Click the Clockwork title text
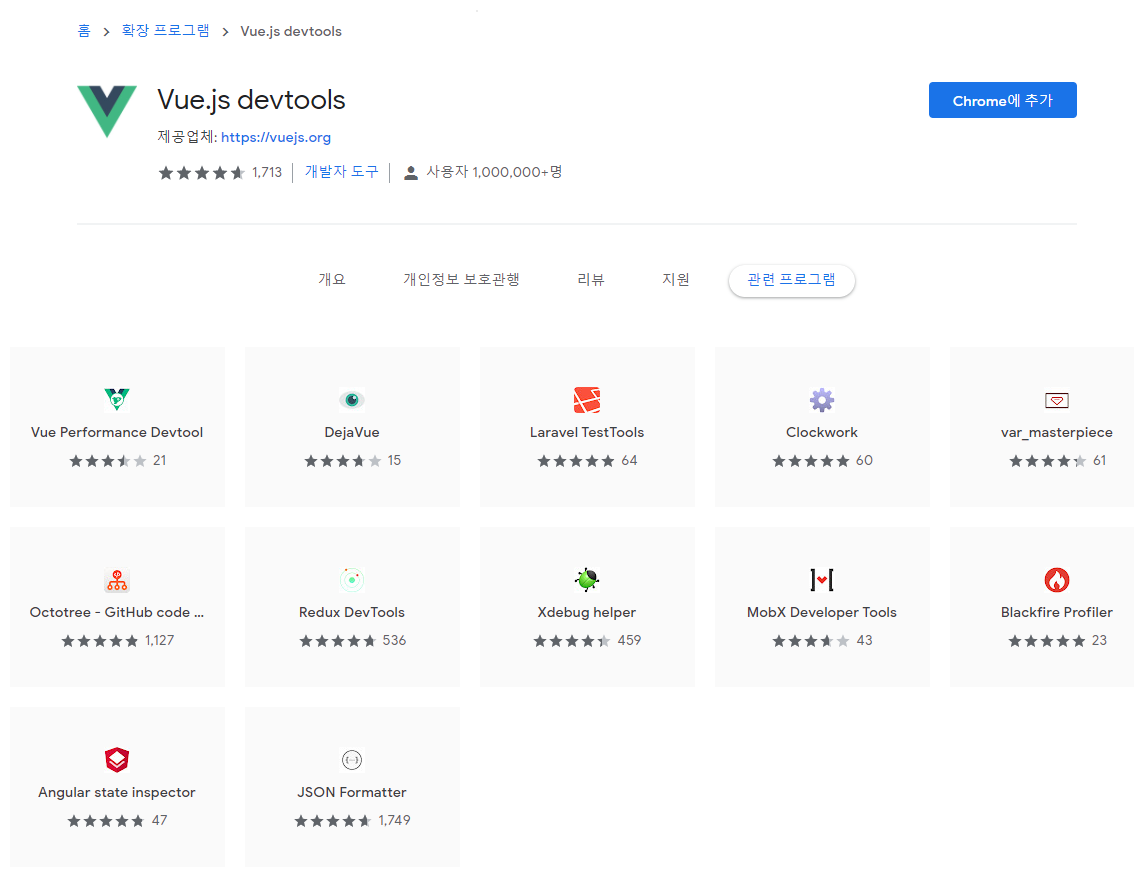This screenshot has width=1134, height=870. (x=822, y=432)
